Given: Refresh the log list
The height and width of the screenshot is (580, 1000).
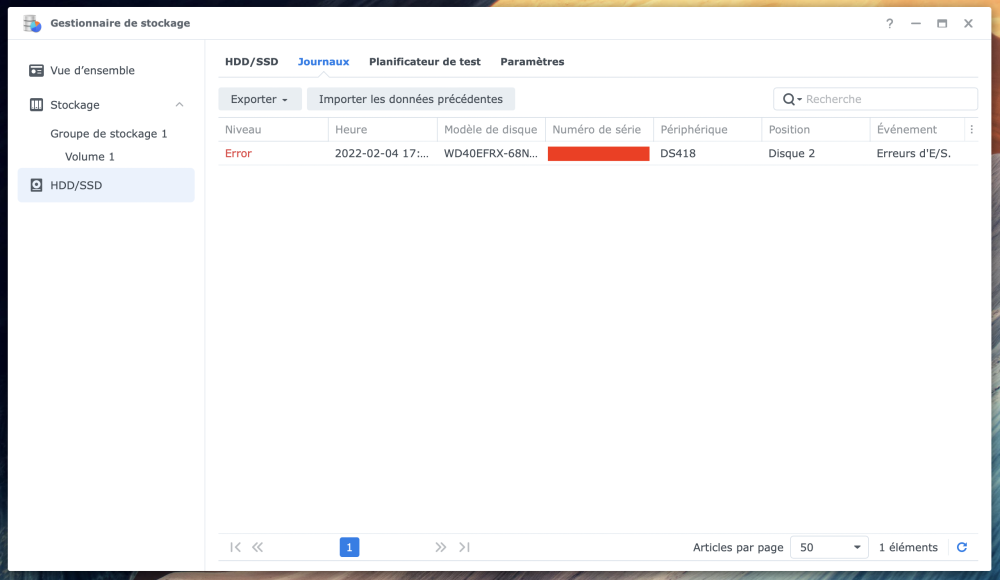Looking at the screenshot, I should tap(962, 547).
